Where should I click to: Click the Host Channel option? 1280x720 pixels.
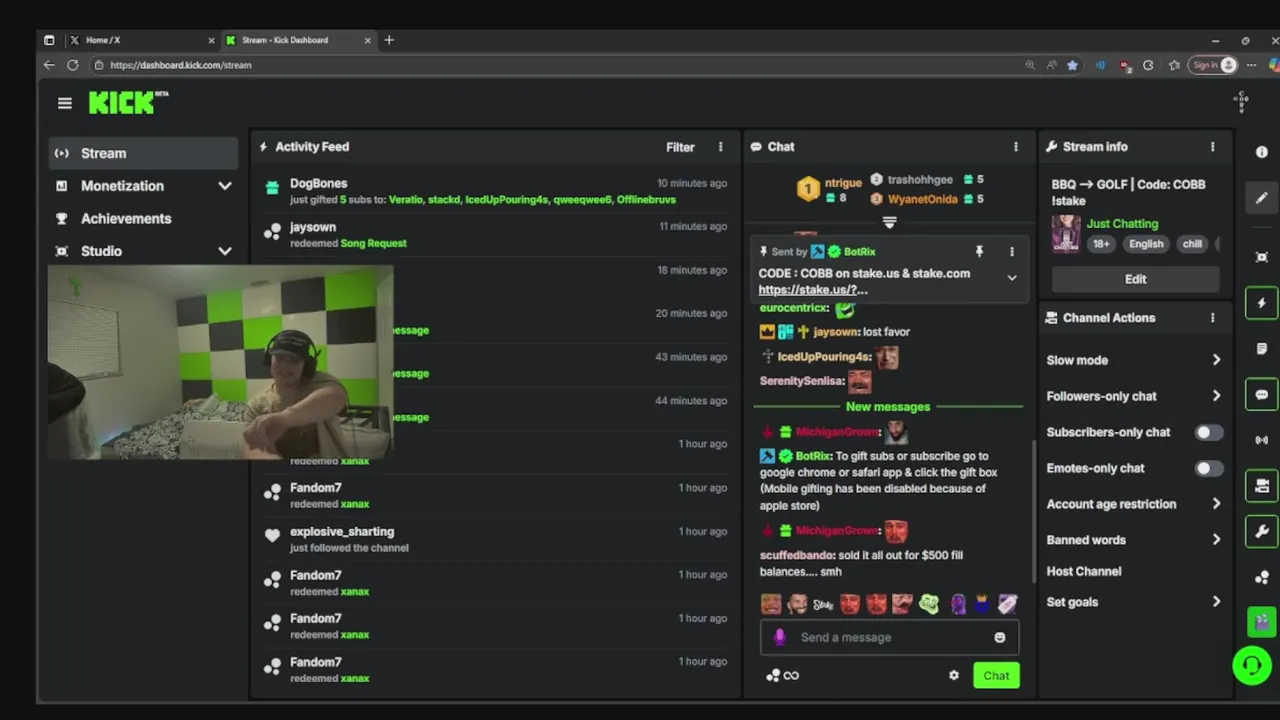pyautogui.click(x=1084, y=571)
